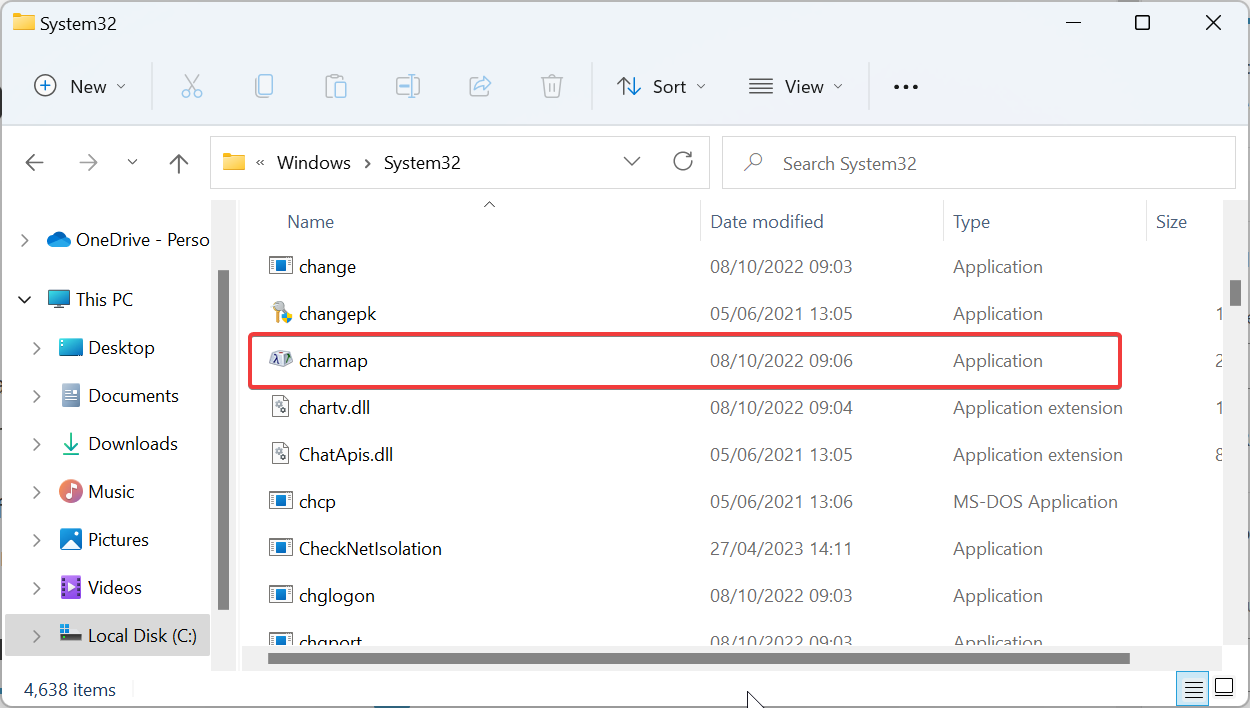Click the CheckNetIsolation file icon

(280, 548)
